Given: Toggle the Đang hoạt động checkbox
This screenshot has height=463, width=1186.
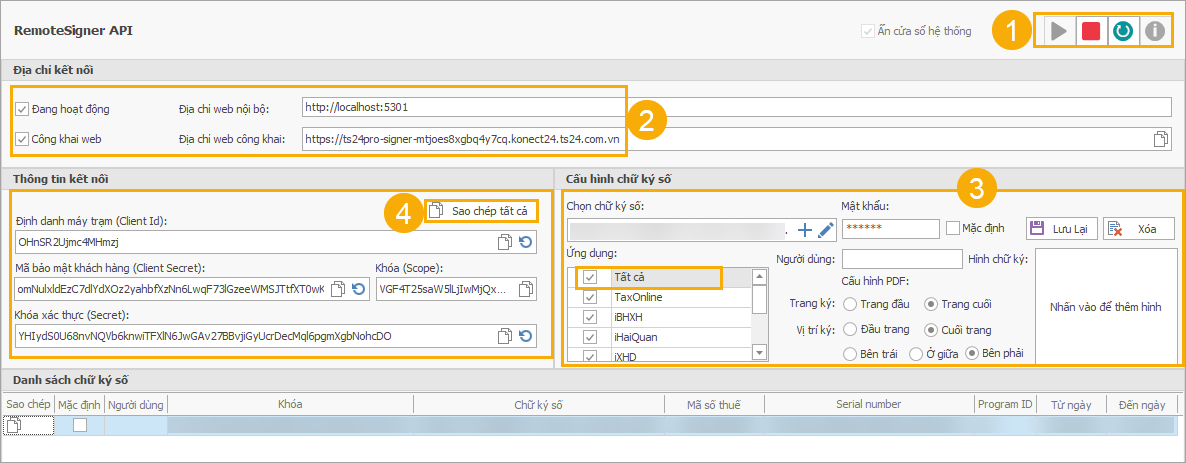Looking at the screenshot, I should tap(21, 109).
